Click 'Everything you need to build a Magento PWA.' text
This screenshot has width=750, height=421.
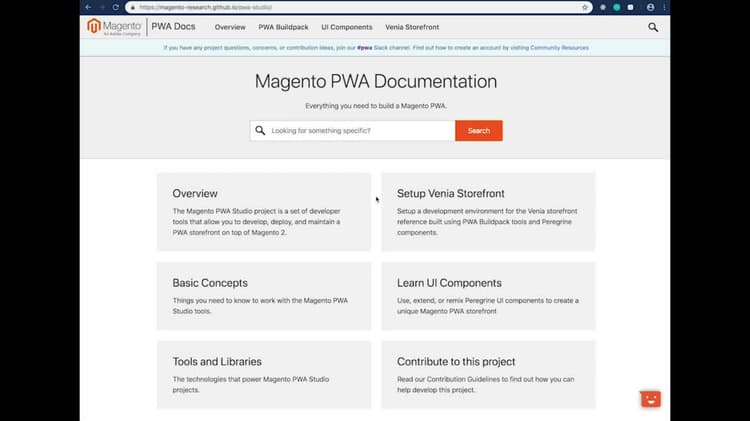pos(375,106)
